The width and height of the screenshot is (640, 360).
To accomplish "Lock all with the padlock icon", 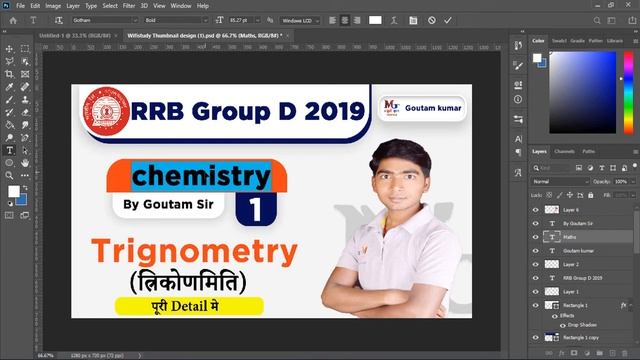I will [591, 195].
